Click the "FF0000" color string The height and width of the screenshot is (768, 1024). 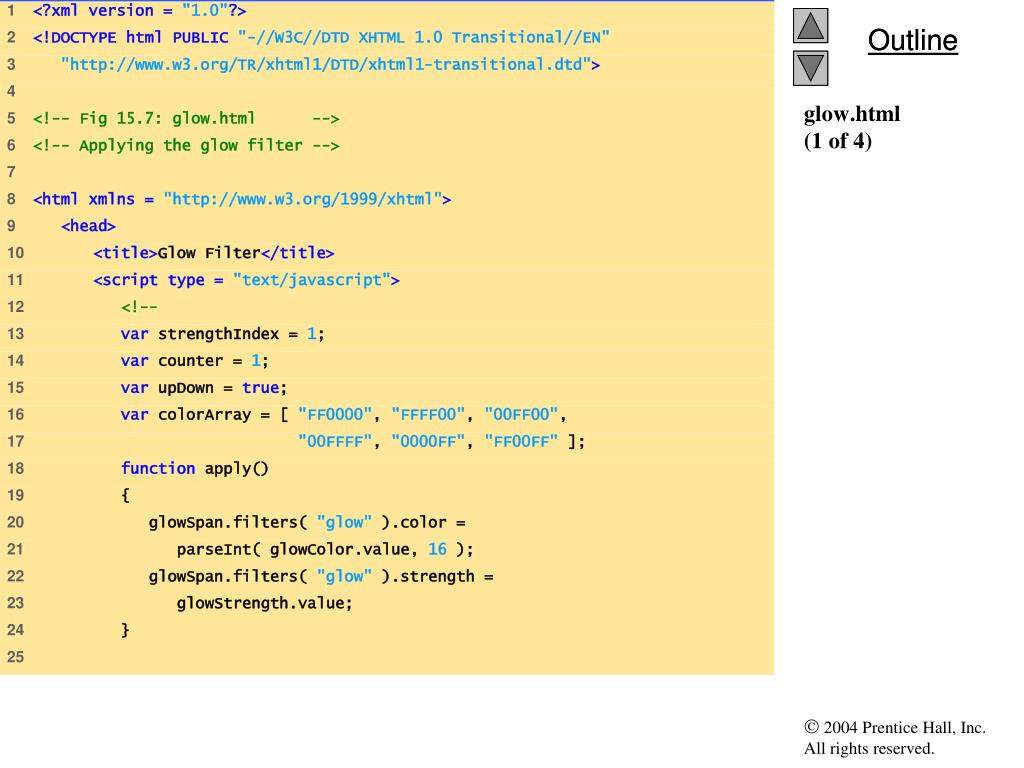coord(335,414)
